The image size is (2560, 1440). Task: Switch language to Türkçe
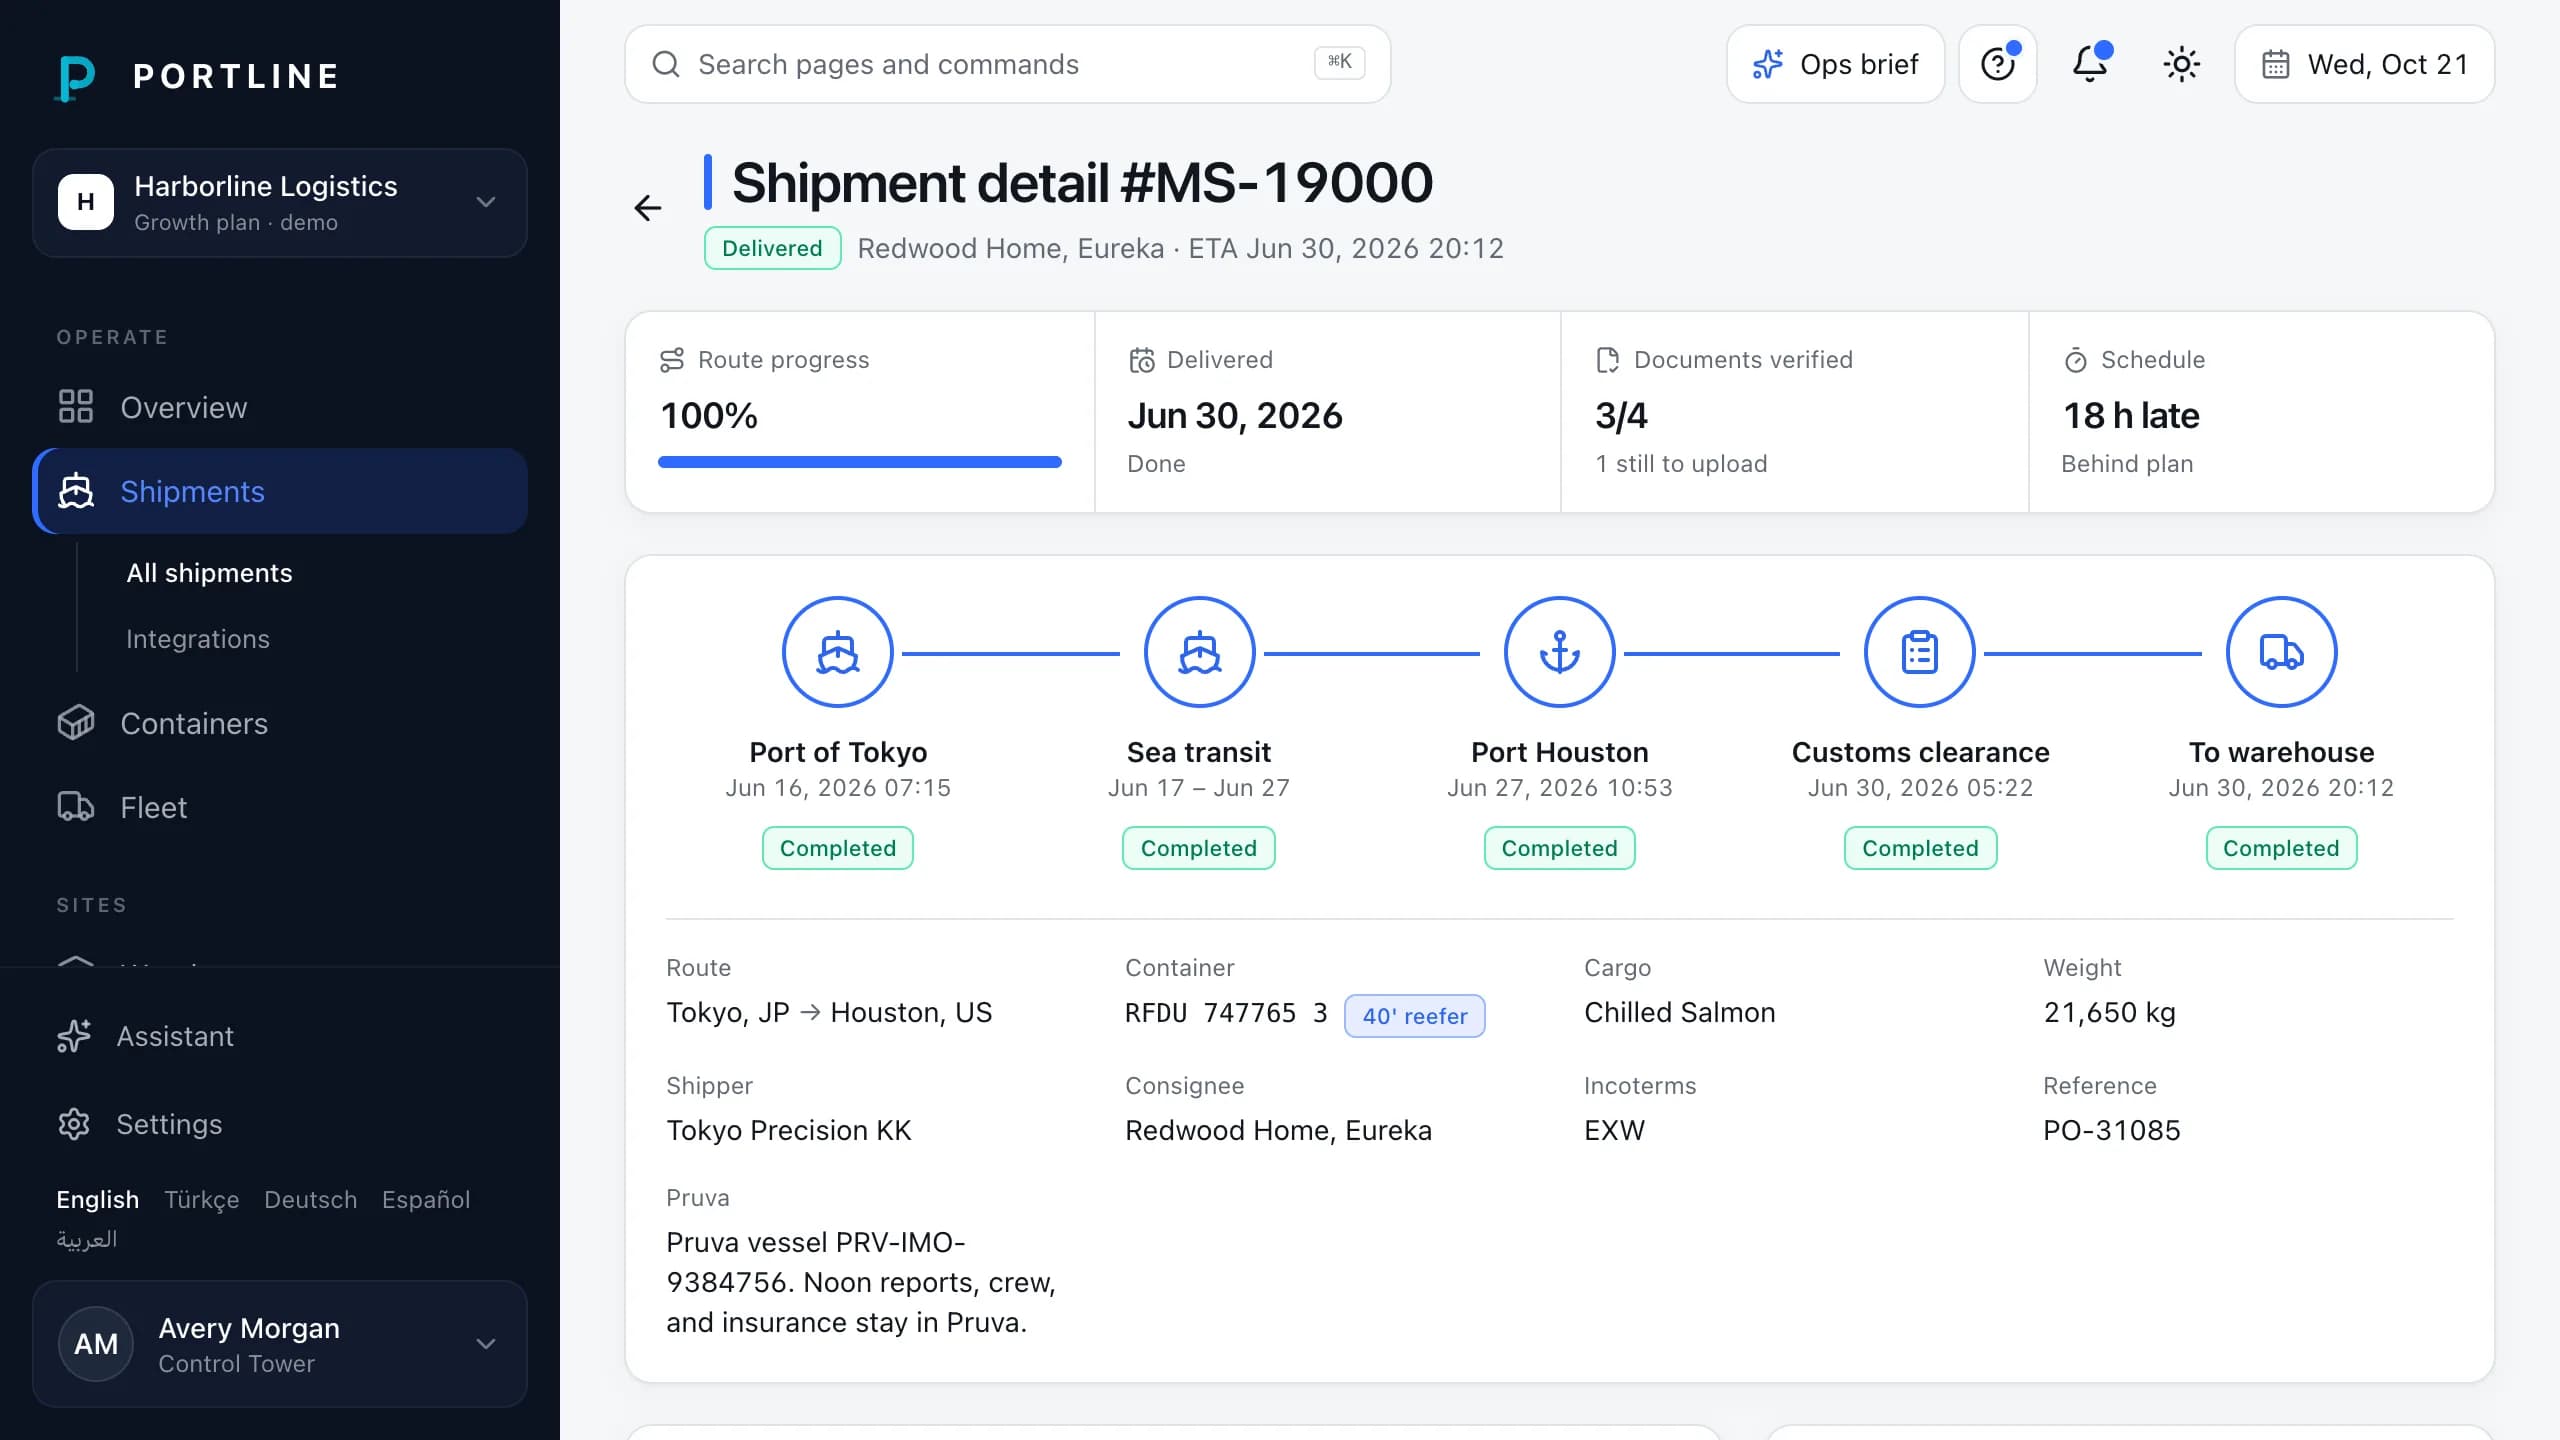201,1199
